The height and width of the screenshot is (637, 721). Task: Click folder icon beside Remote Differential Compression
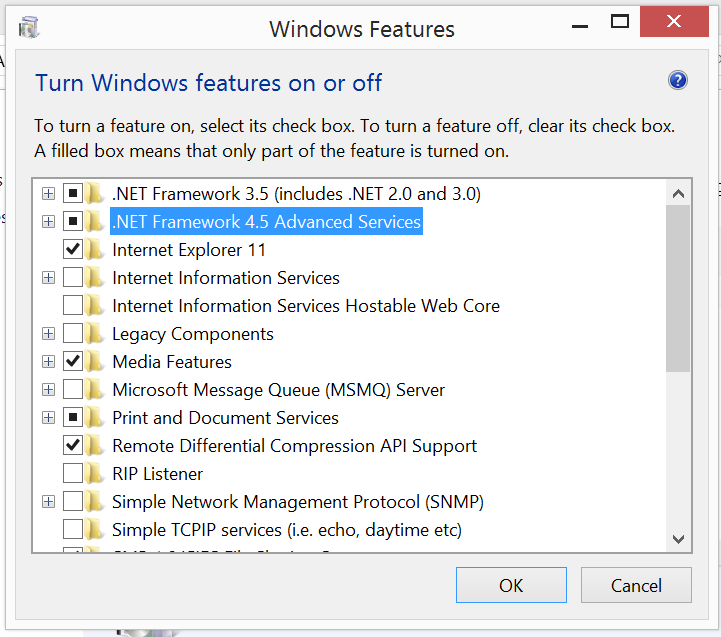click(x=95, y=446)
